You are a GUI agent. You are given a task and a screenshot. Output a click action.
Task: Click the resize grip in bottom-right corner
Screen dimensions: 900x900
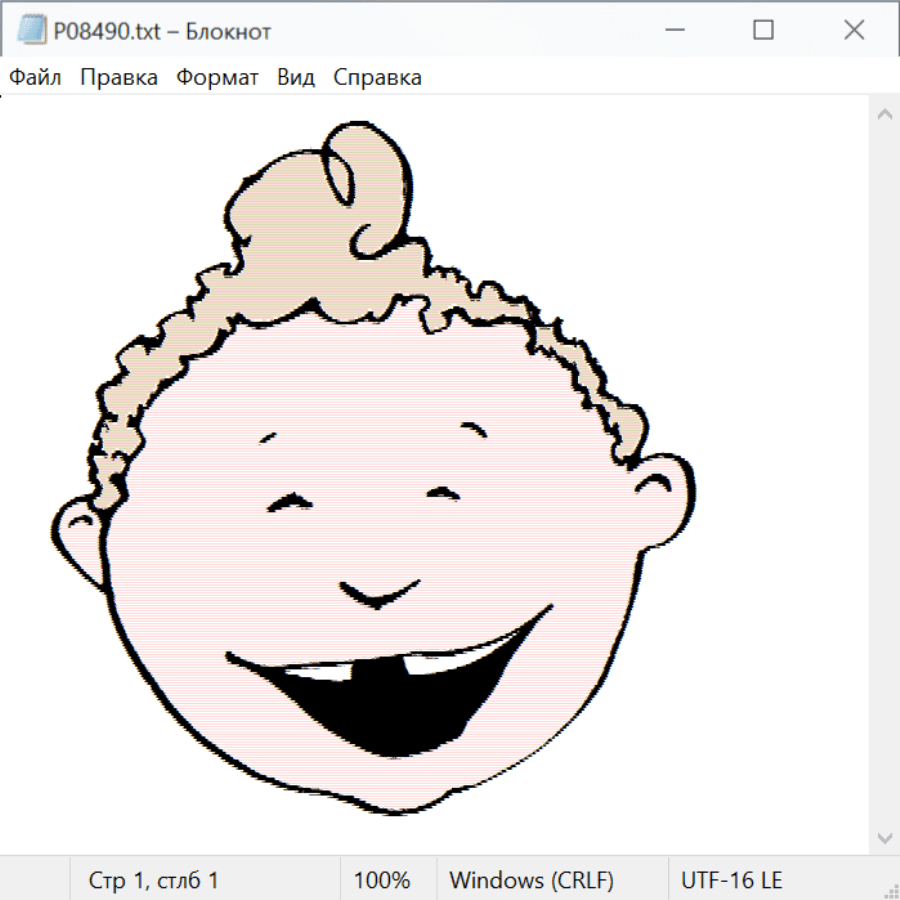890,890
